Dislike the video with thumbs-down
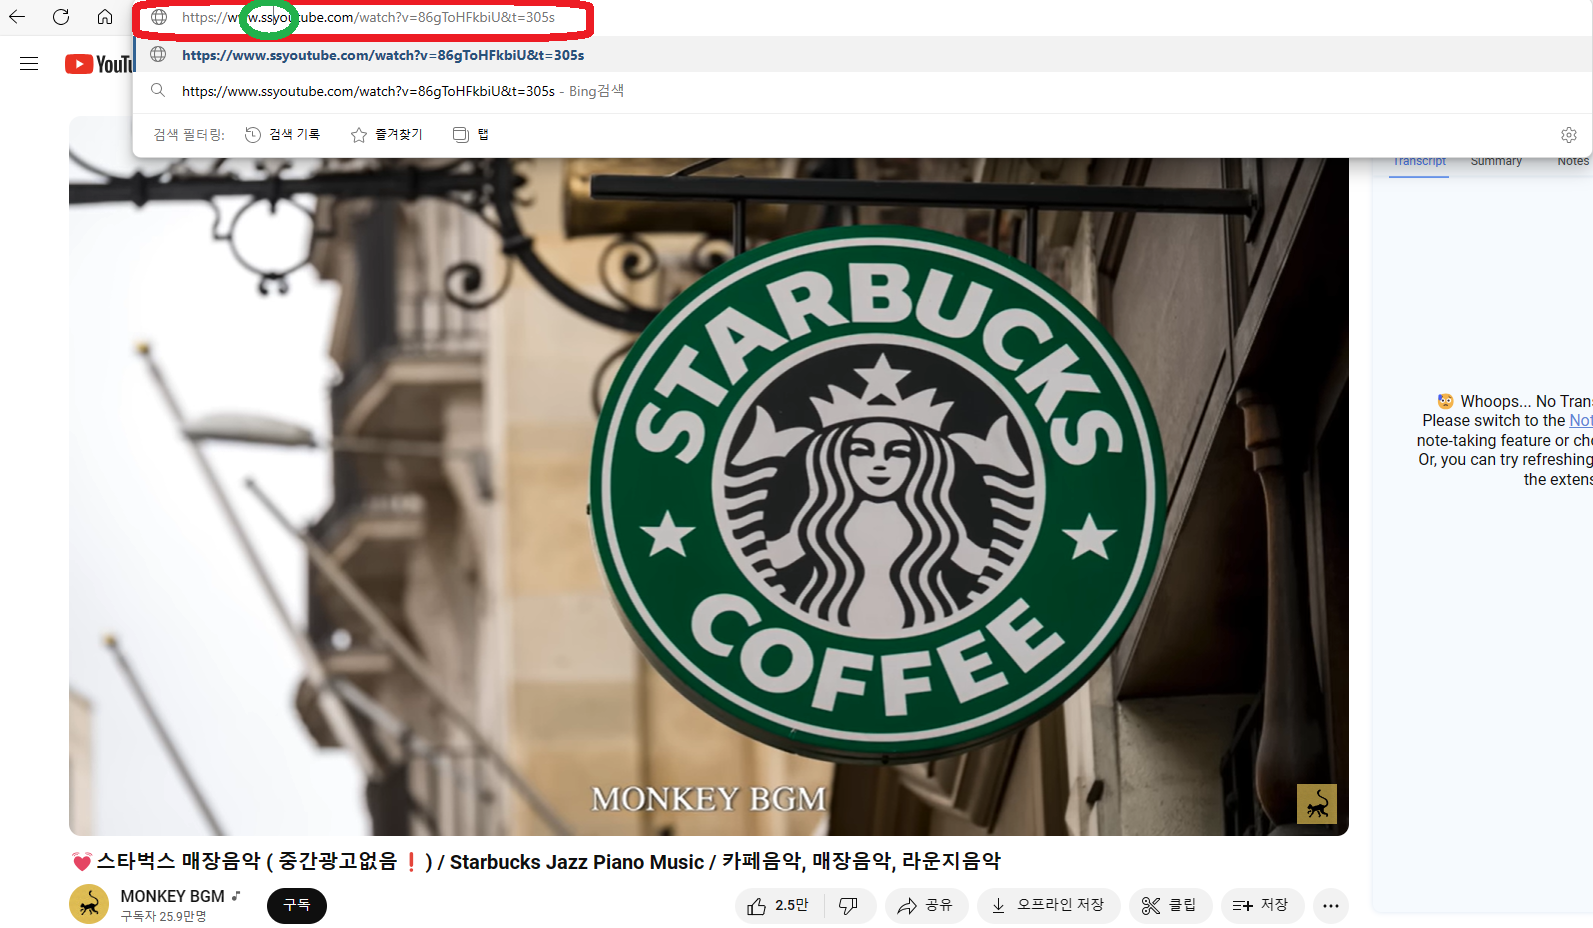Viewport: 1593px width, 928px height. (x=849, y=906)
